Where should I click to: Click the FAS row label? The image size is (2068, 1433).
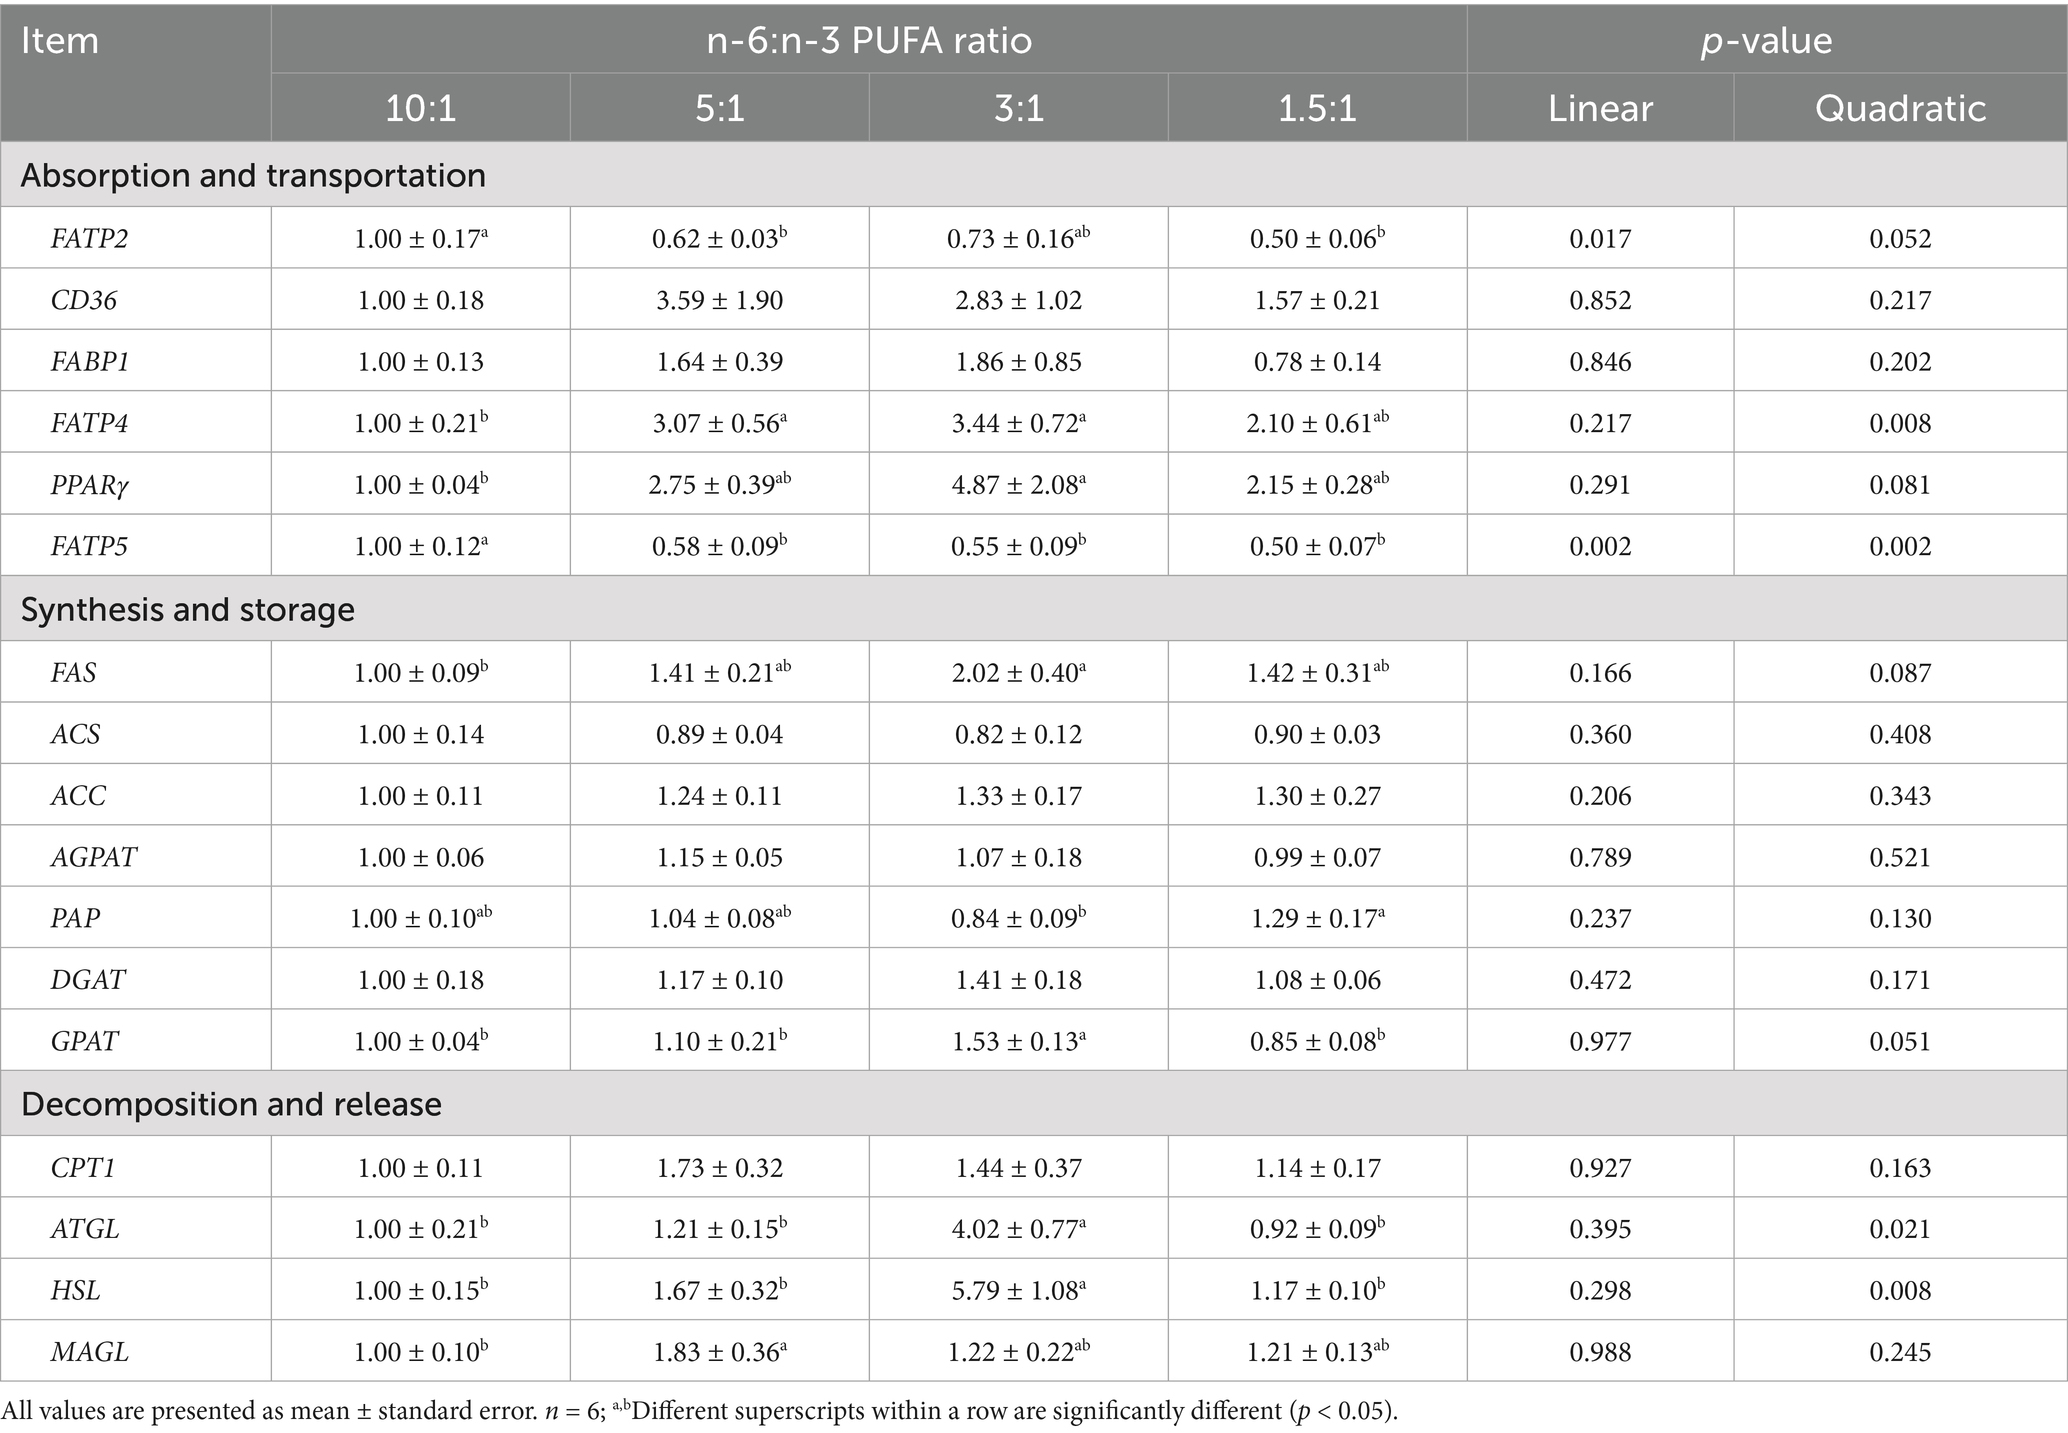coord(74,672)
